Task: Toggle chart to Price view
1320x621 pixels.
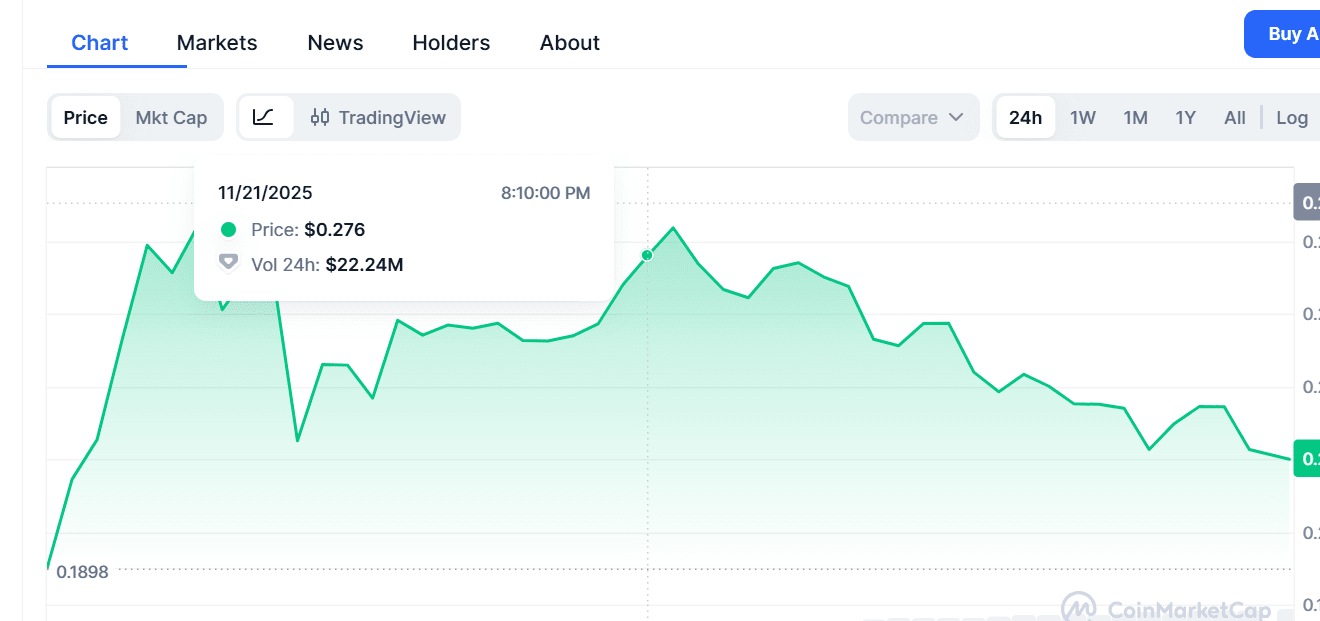Action: (85, 117)
